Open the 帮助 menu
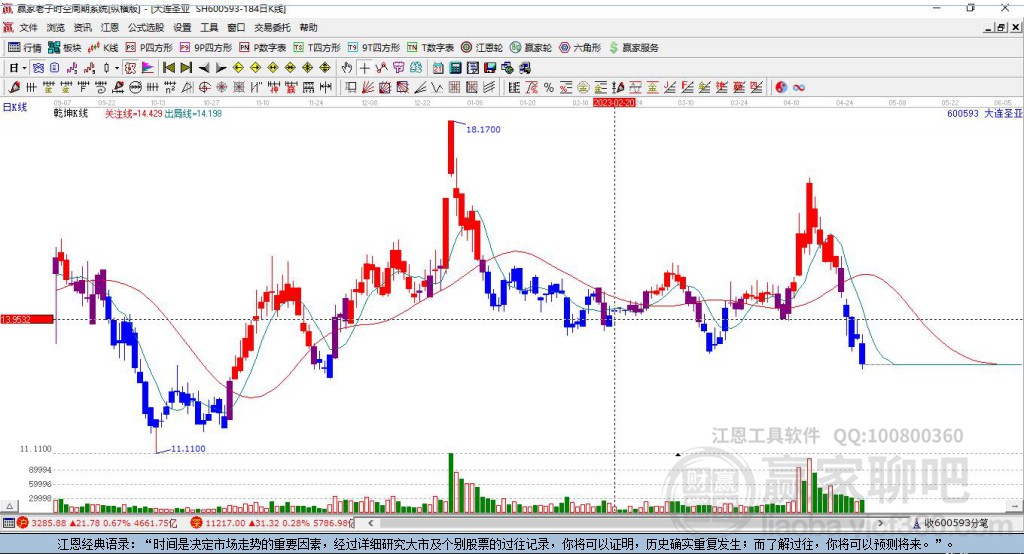Viewport: 1024px width, 554px height. [x=308, y=27]
